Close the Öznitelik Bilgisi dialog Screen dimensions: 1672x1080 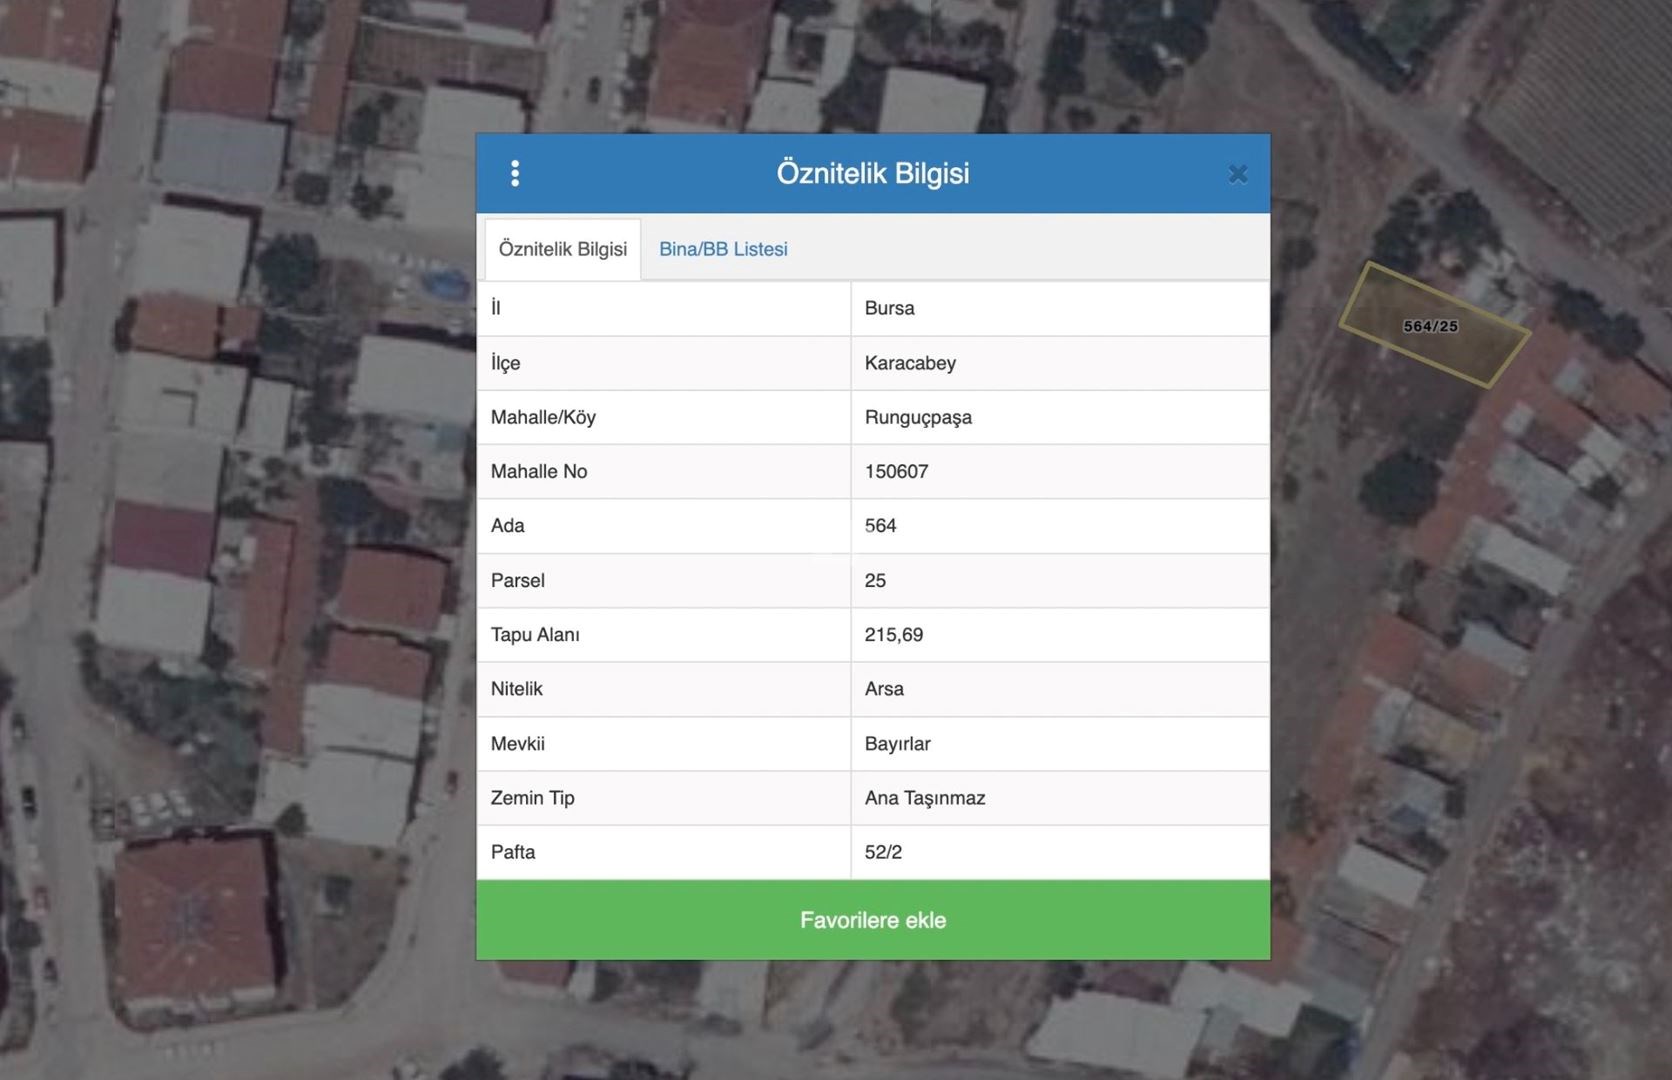pyautogui.click(x=1237, y=174)
